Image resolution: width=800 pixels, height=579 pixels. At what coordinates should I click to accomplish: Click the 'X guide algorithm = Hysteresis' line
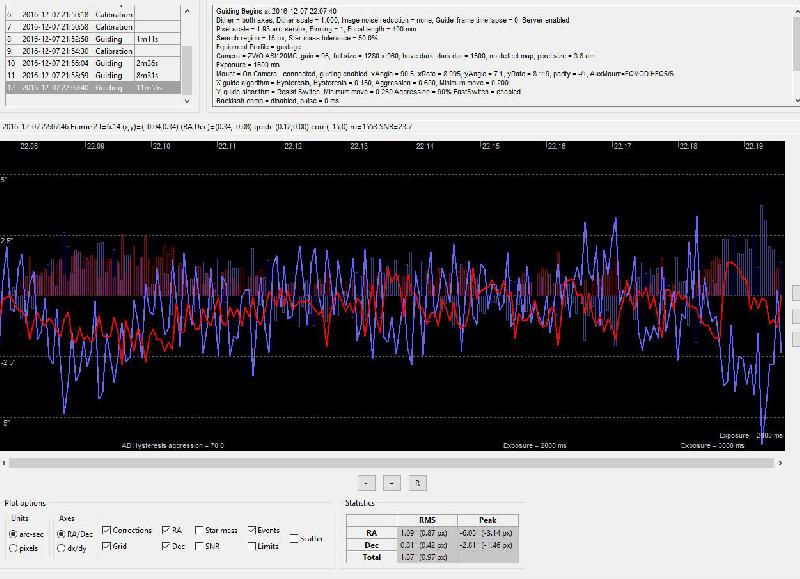click(x=362, y=83)
